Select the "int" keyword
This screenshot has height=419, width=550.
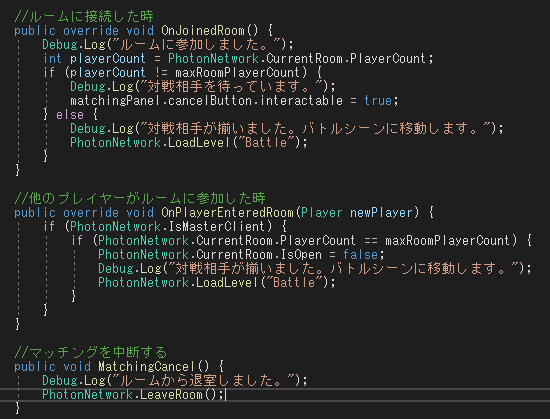click(52, 59)
